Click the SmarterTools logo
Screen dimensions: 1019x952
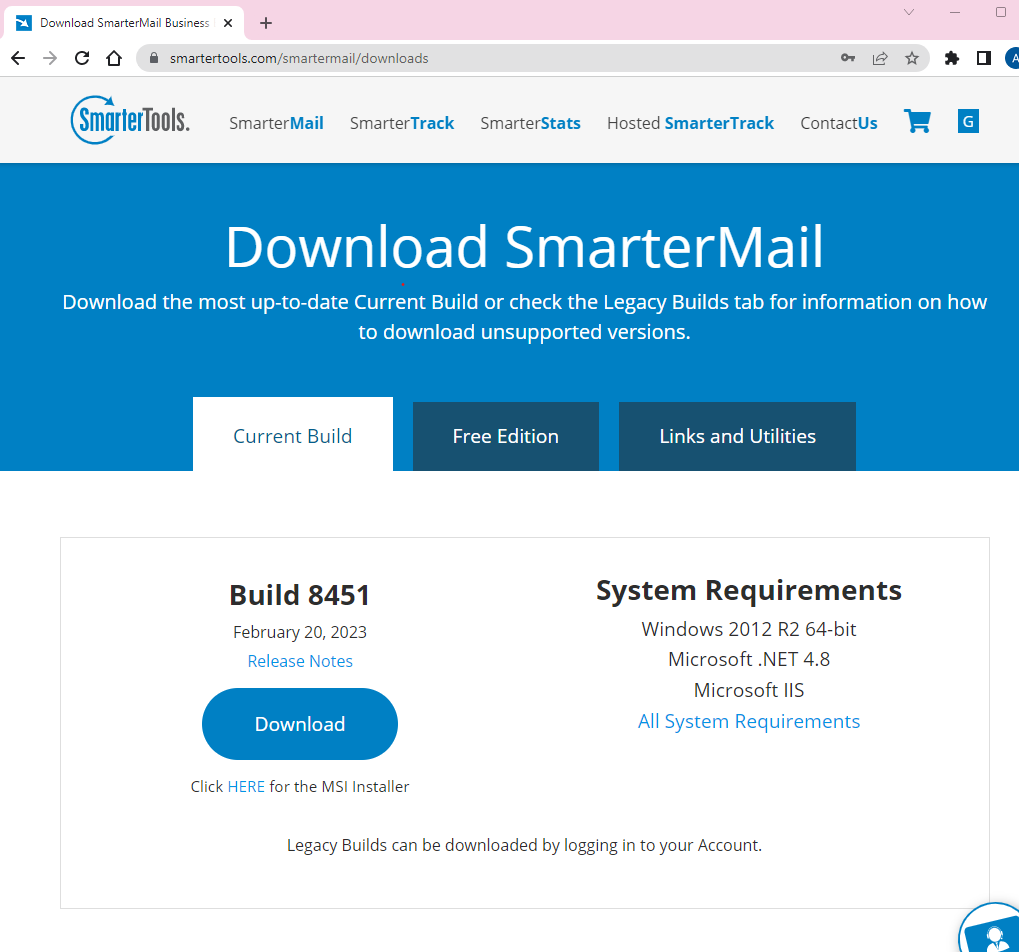coord(130,121)
